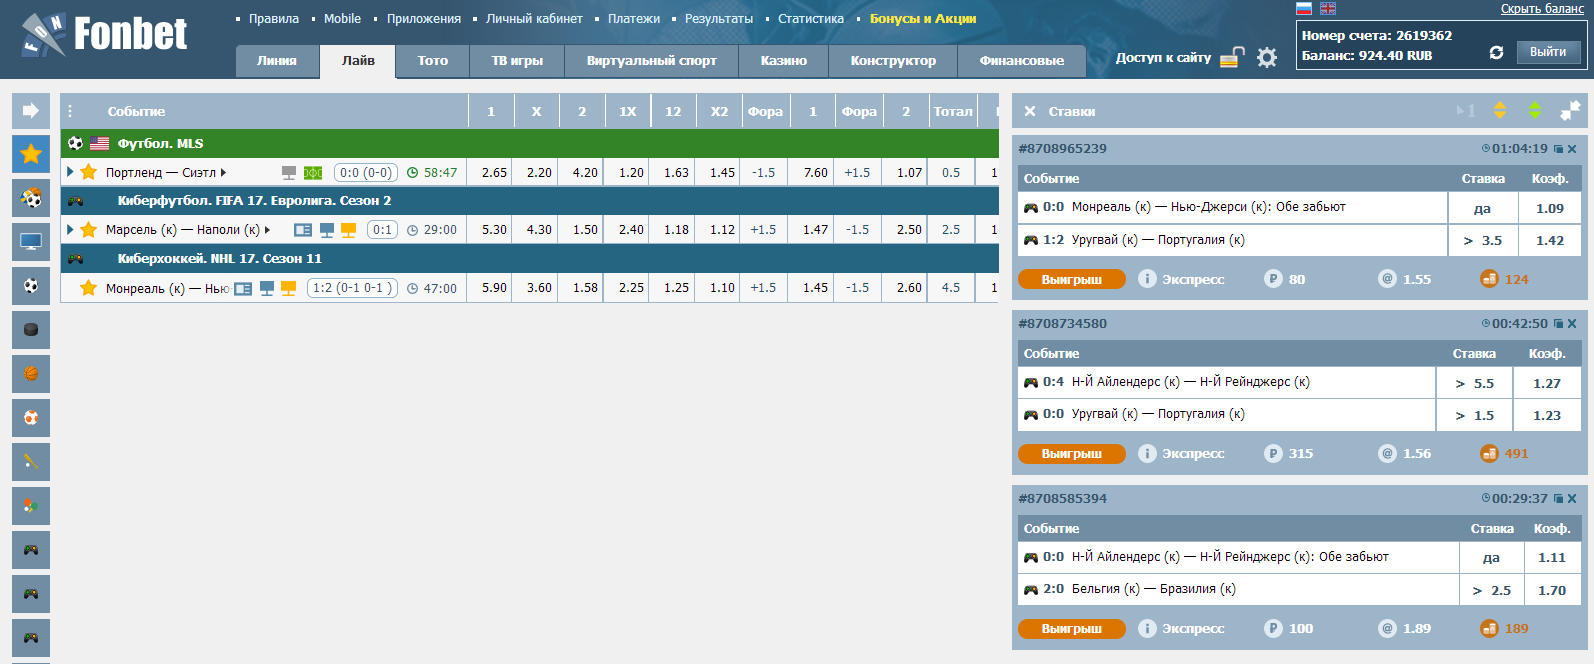Open the arrow after Портленд — Сиэтл name
1594x664 pixels.
coord(224,173)
